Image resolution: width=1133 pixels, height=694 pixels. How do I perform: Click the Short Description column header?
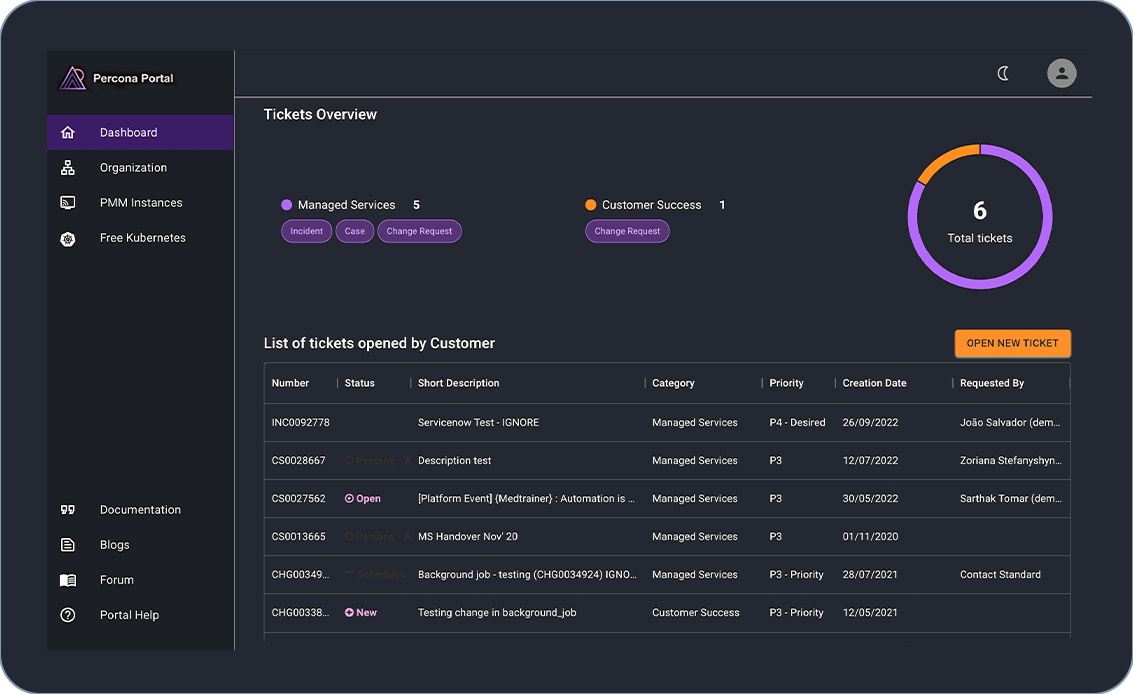tap(458, 383)
